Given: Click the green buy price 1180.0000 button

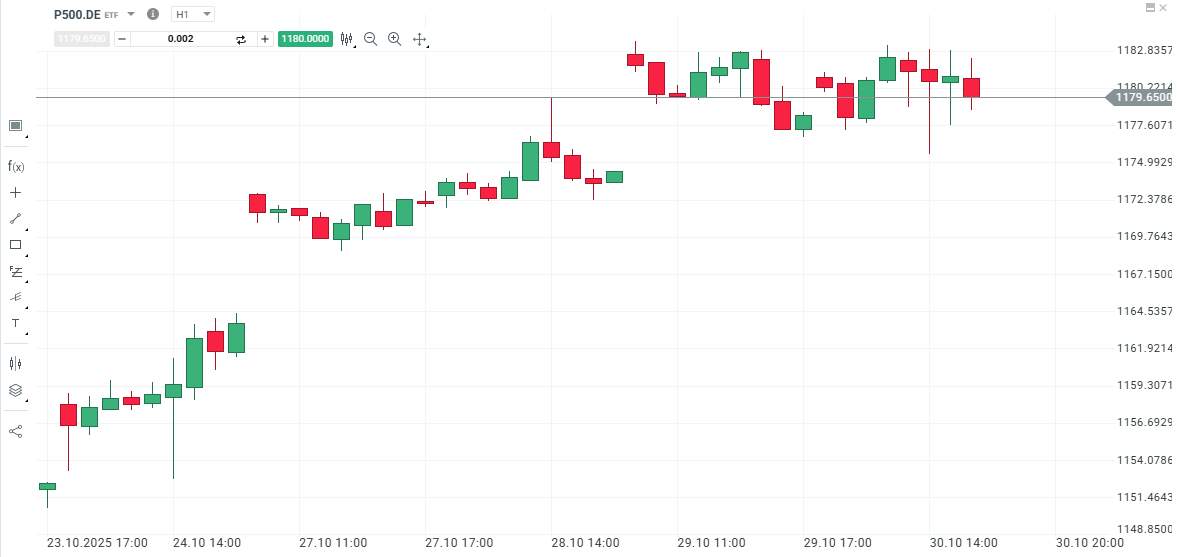Looking at the screenshot, I should pos(305,39).
